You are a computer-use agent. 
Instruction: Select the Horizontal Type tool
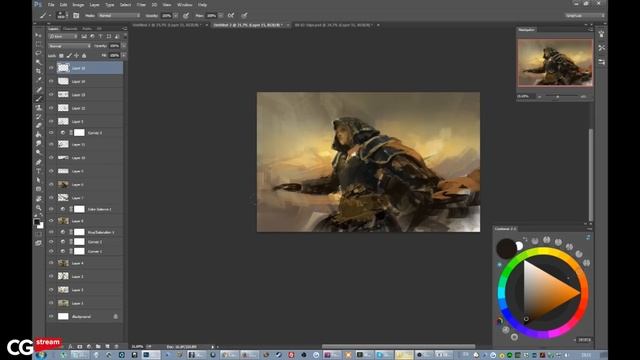pos(39,171)
